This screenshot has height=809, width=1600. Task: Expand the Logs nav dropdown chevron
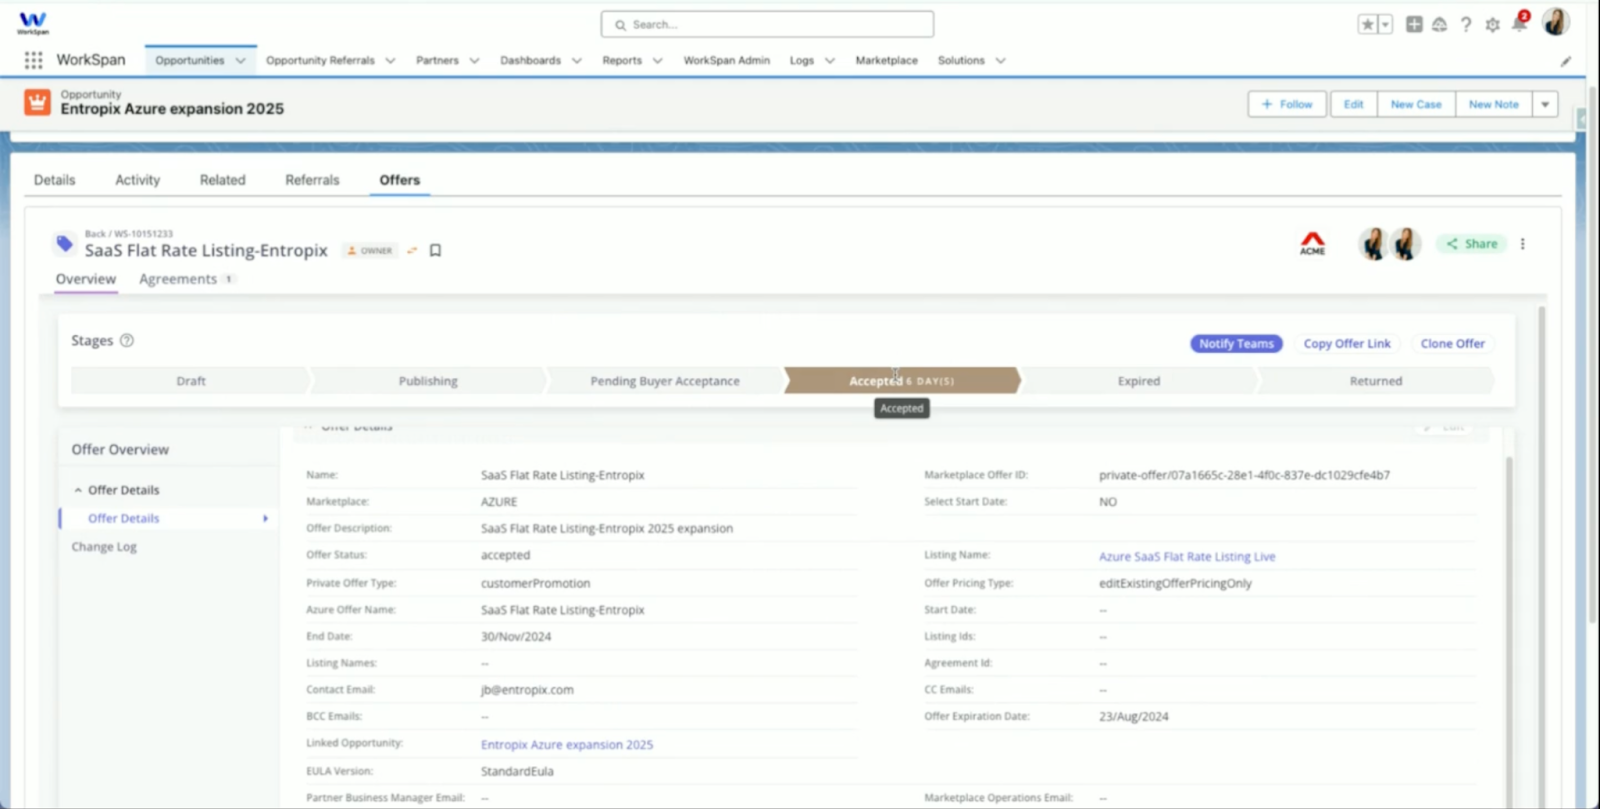830,61
